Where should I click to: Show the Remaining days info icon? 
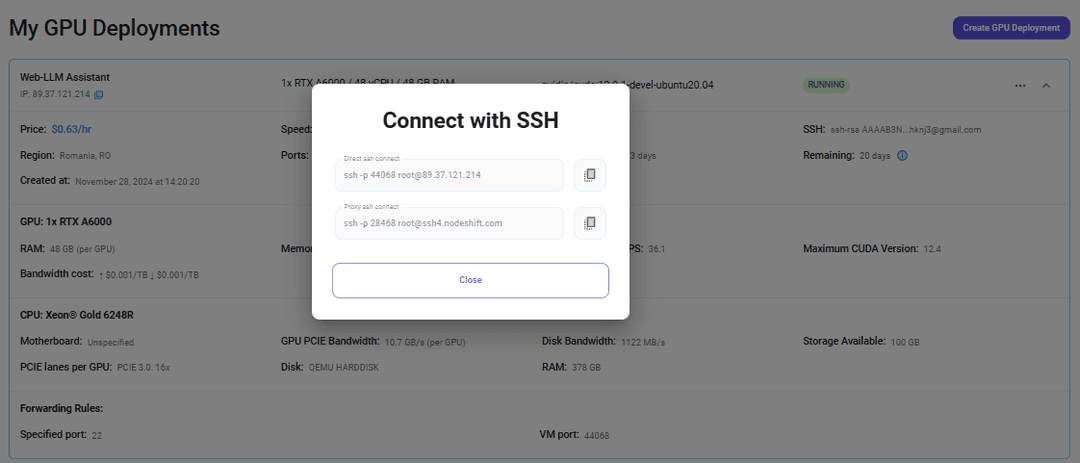click(902, 156)
